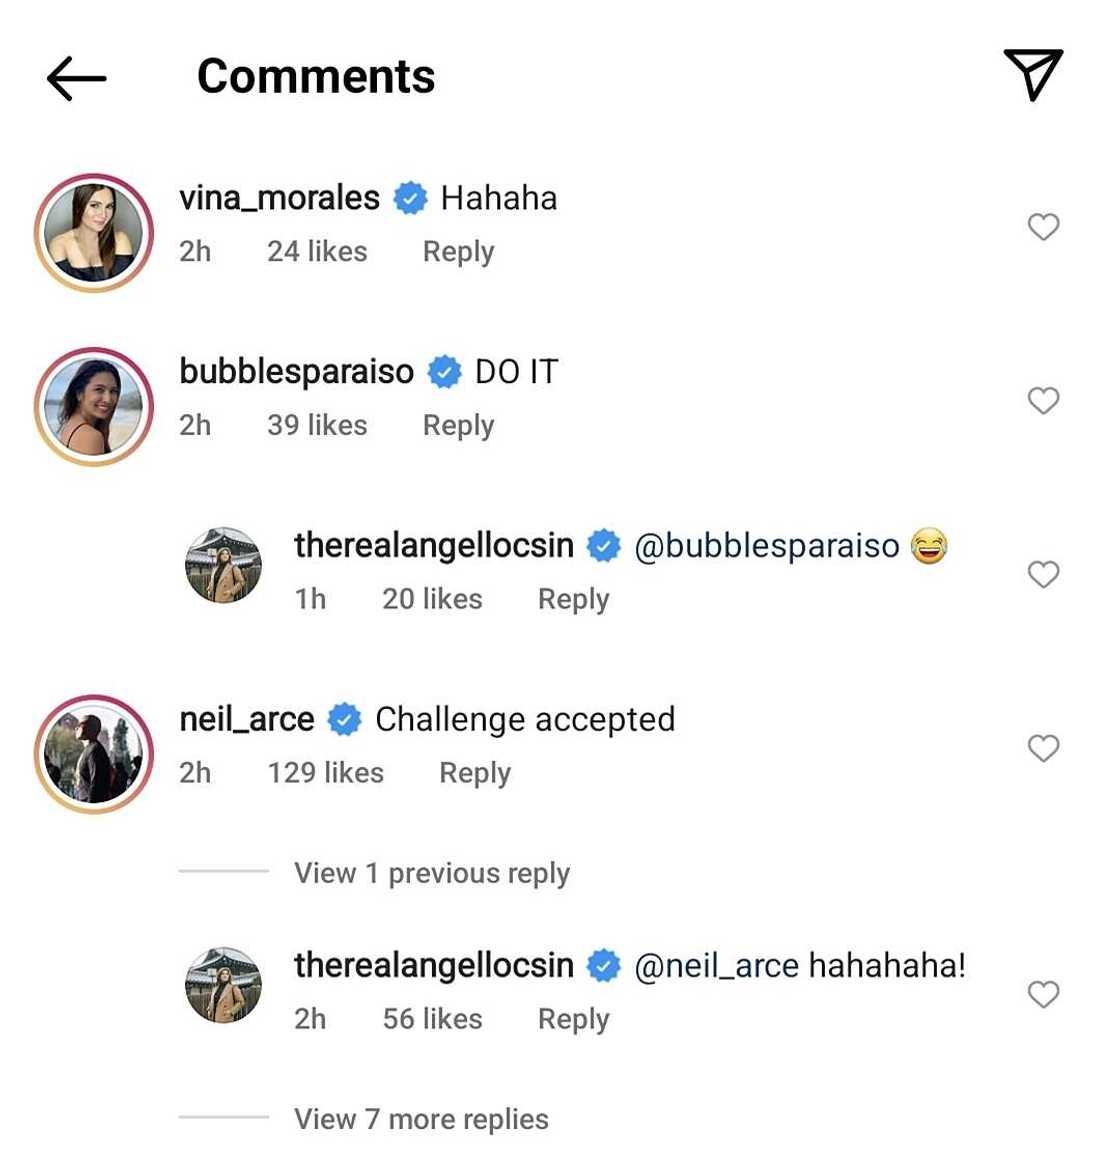This screenshot has height=1172, width=1120.
Task: Reply to neil_arce's Challenge accepted comment
Action: click(x=475, y=773)
